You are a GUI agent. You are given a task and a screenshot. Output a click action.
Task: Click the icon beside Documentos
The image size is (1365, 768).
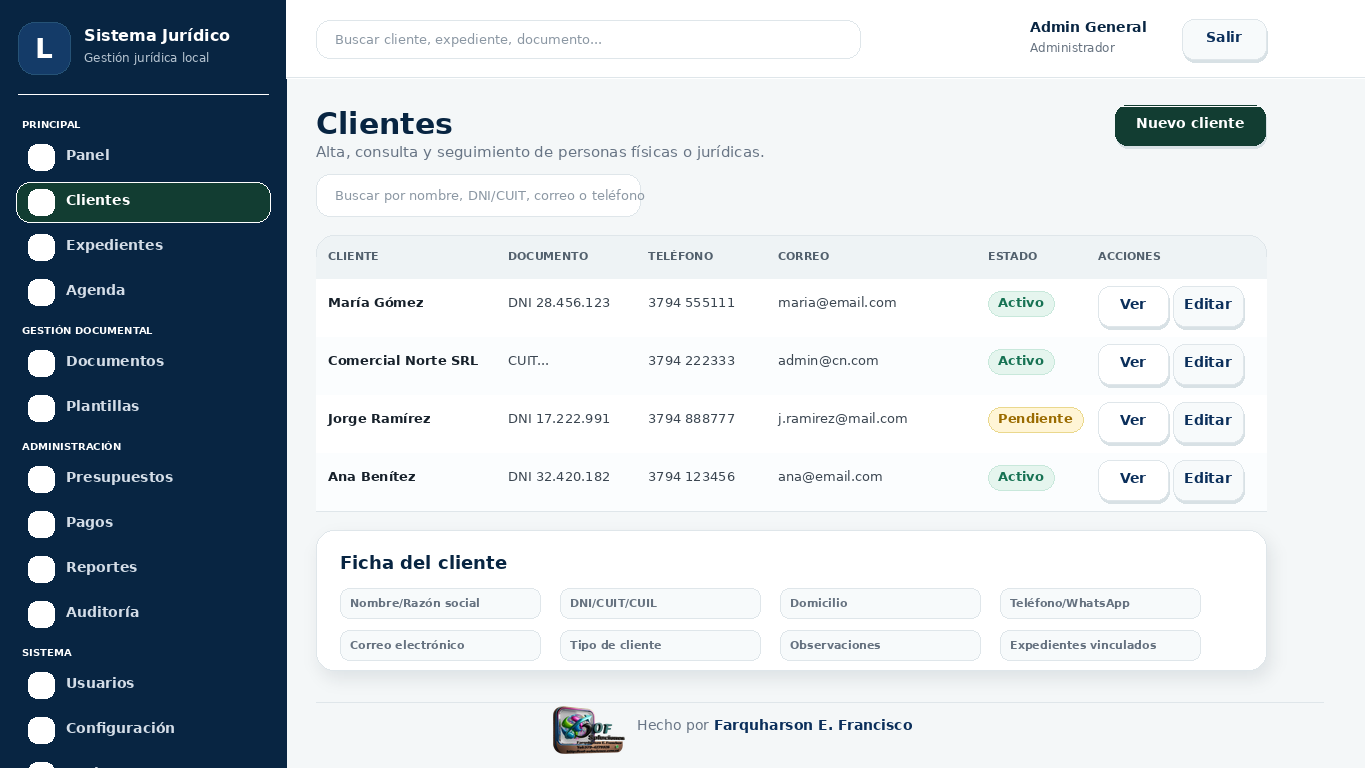pyautogui.click(x=41, y=363)
